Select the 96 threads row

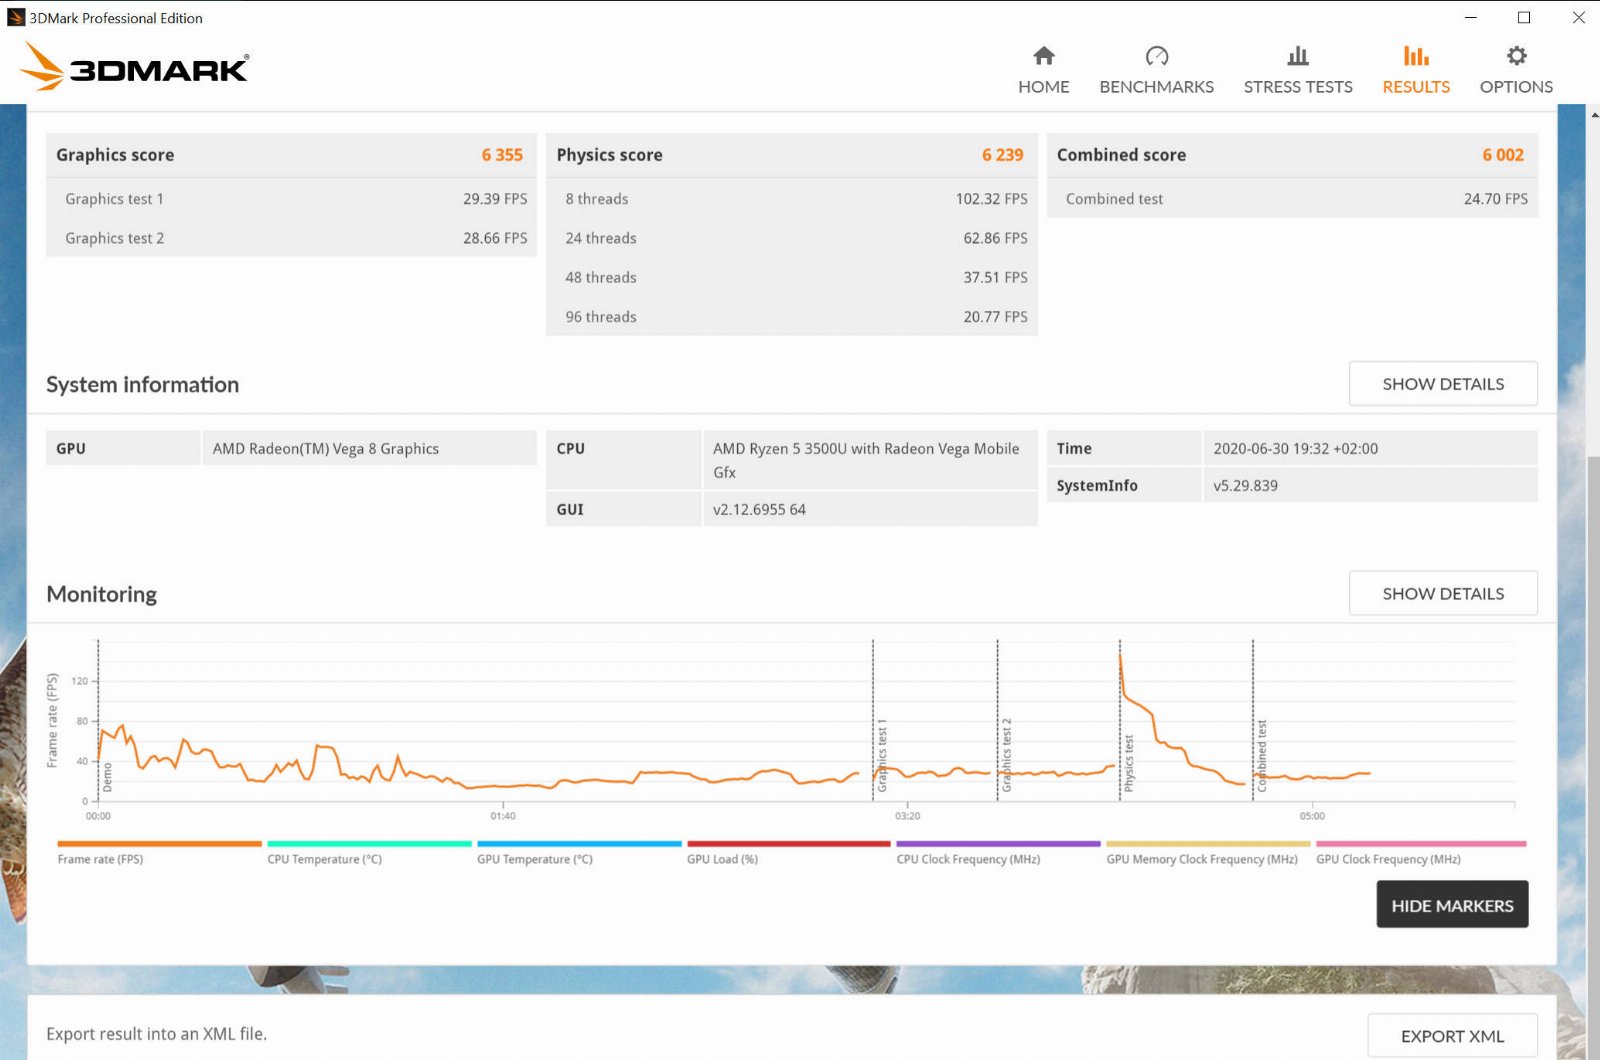coord(791,316)
